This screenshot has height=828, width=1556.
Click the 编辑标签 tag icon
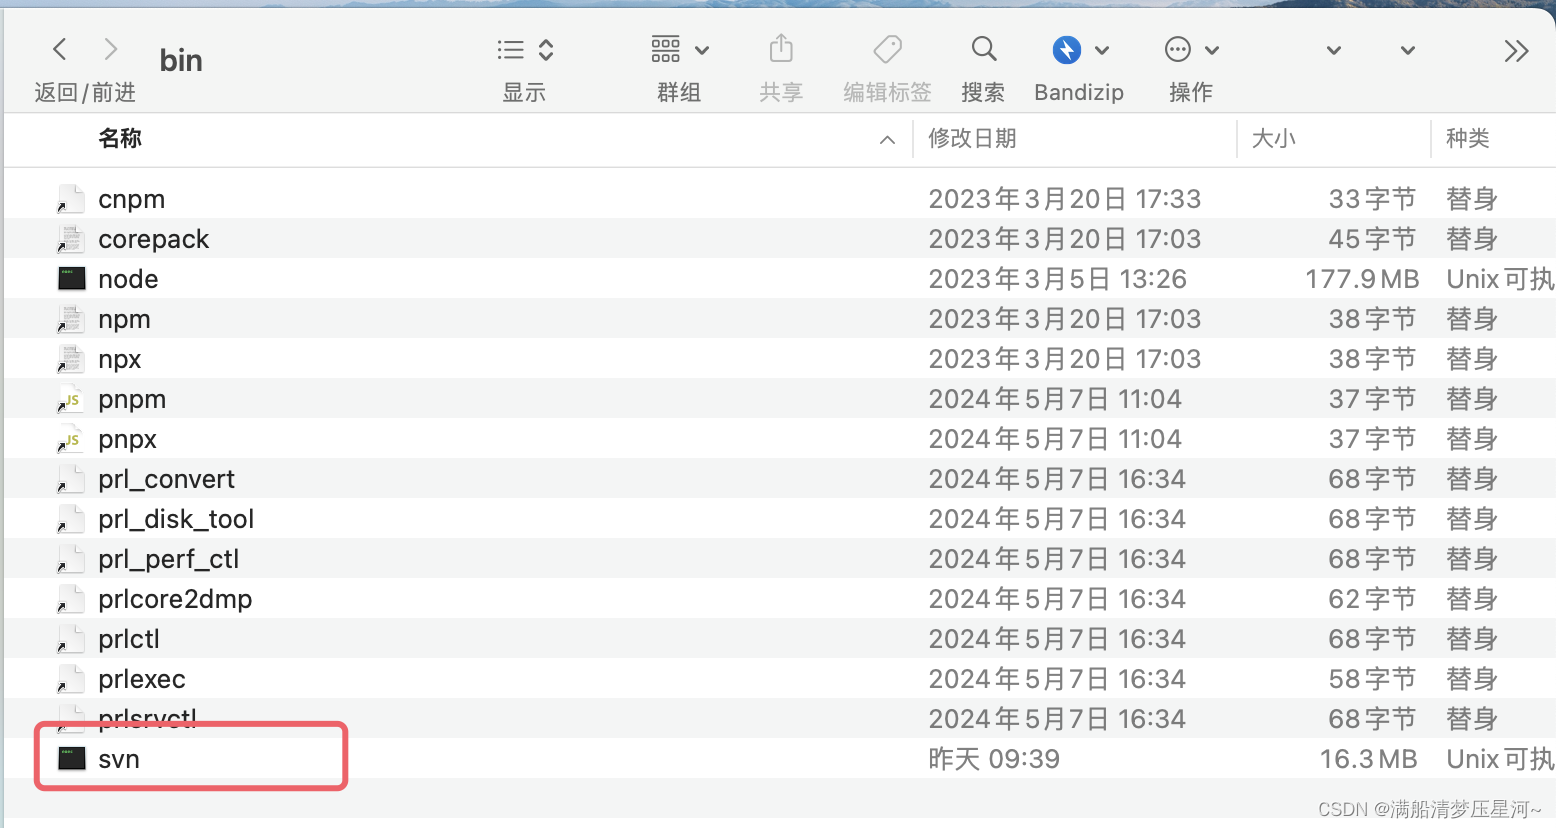point(886,47)
